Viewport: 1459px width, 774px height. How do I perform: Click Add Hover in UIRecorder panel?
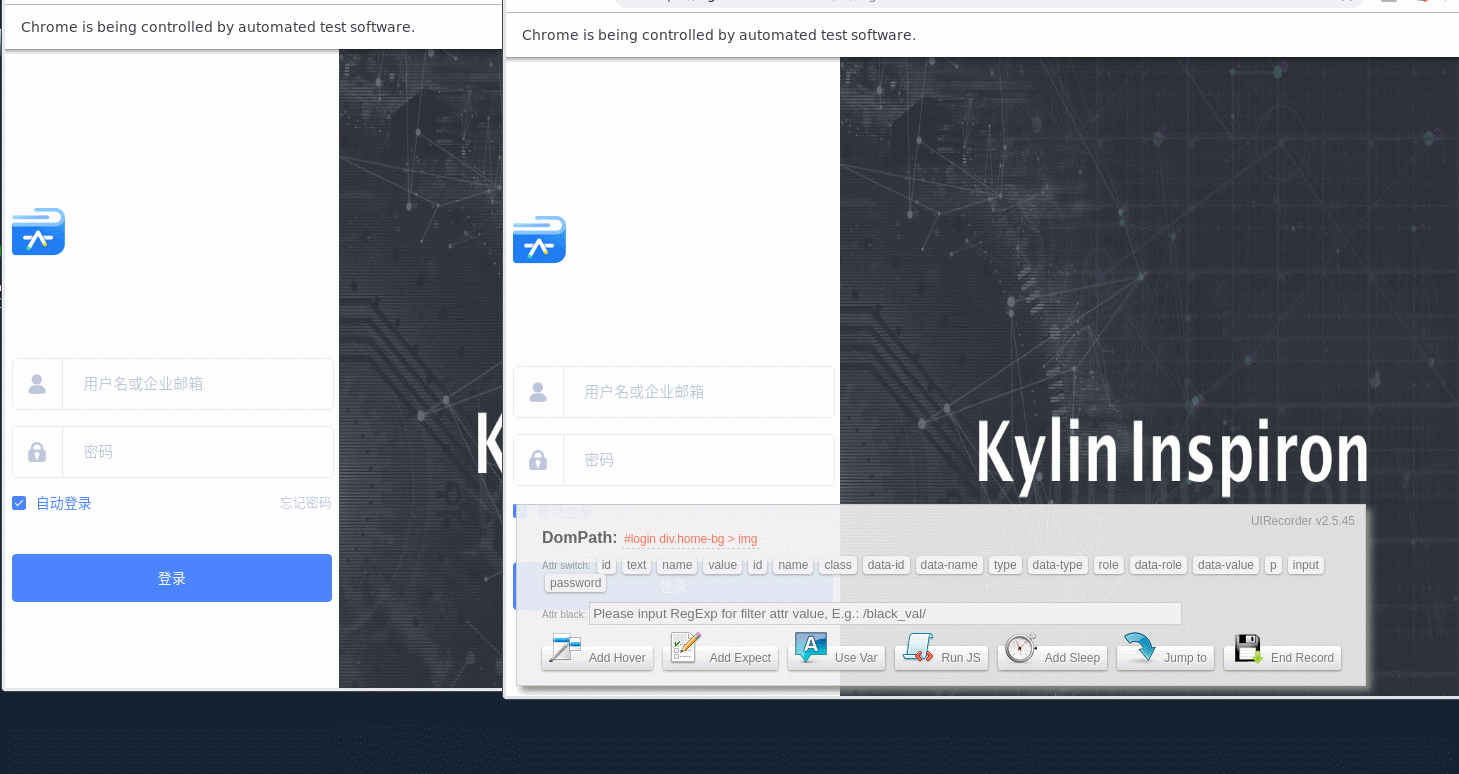pos(598,652)
